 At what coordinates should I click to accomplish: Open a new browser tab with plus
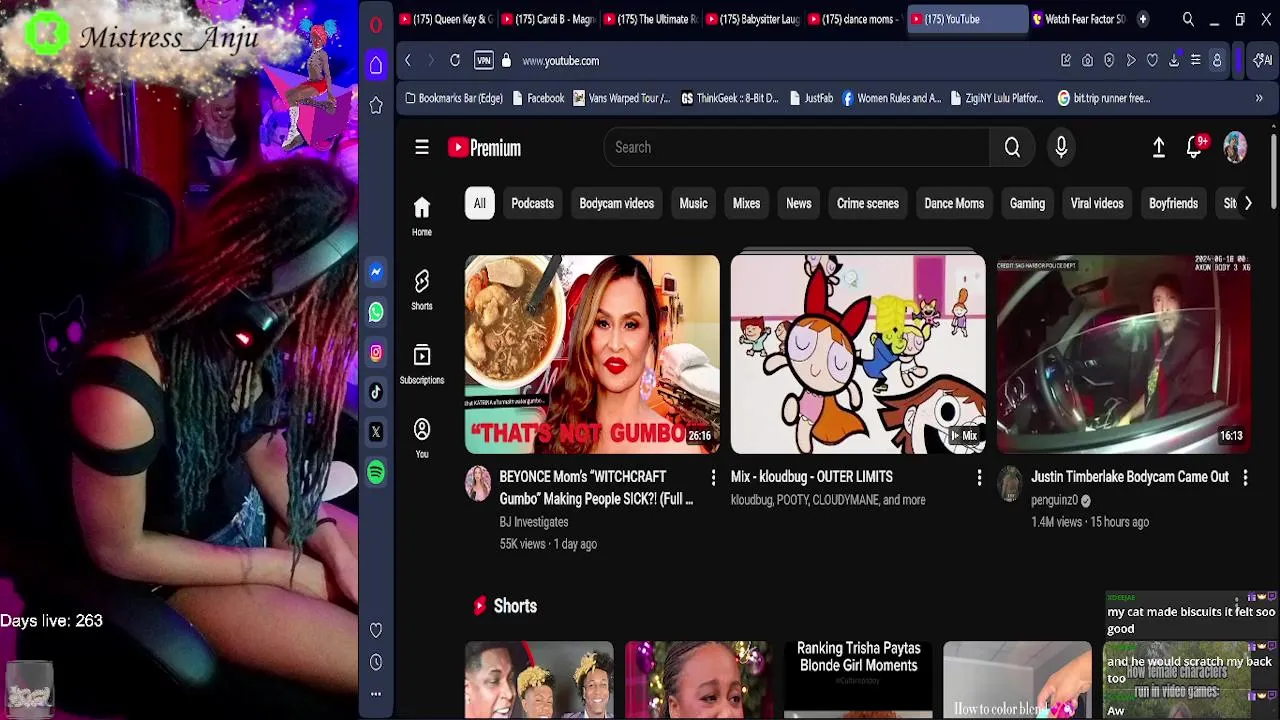click(1142, 19)
